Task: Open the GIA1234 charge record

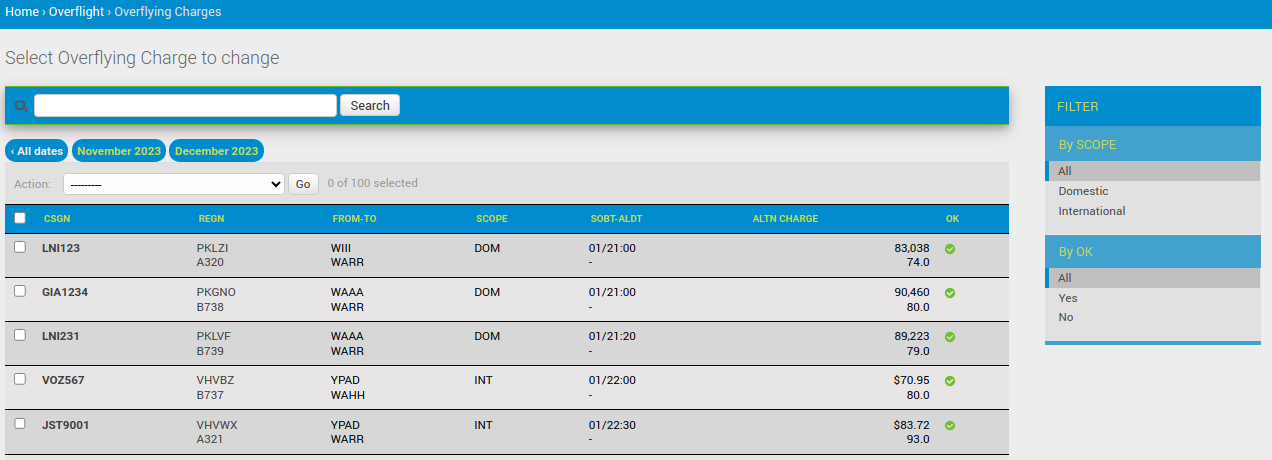Action: coord(66,292)
